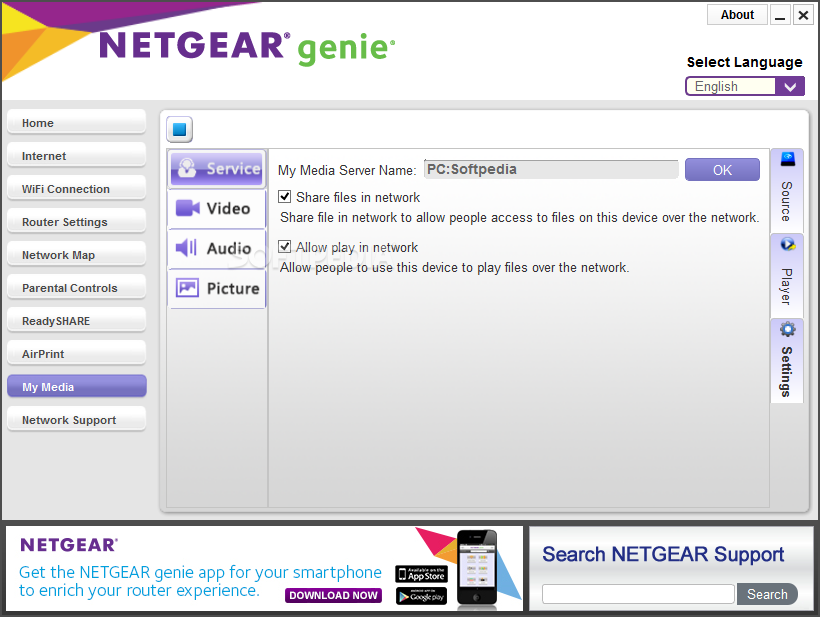Click the English language combo box
The height and width of the screenshot is (617, 820).
coord(745,86)
